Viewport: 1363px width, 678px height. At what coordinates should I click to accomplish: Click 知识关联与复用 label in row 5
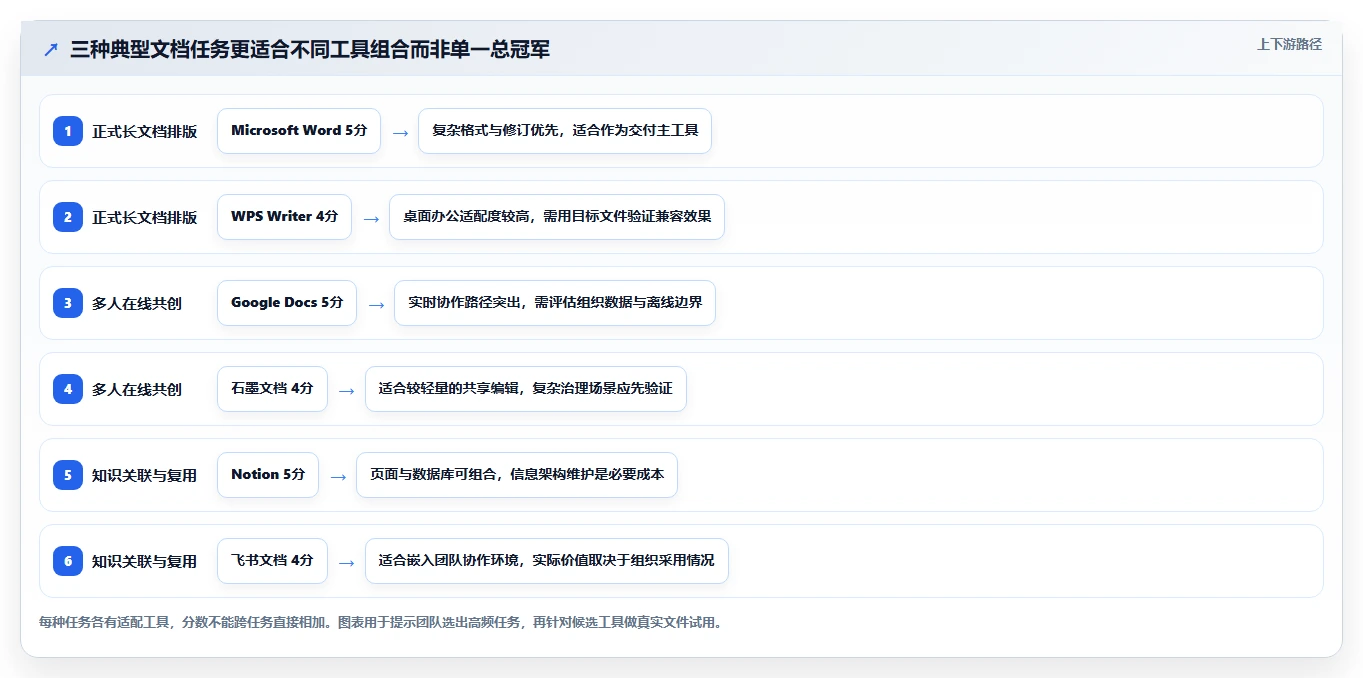click(145, 475)
